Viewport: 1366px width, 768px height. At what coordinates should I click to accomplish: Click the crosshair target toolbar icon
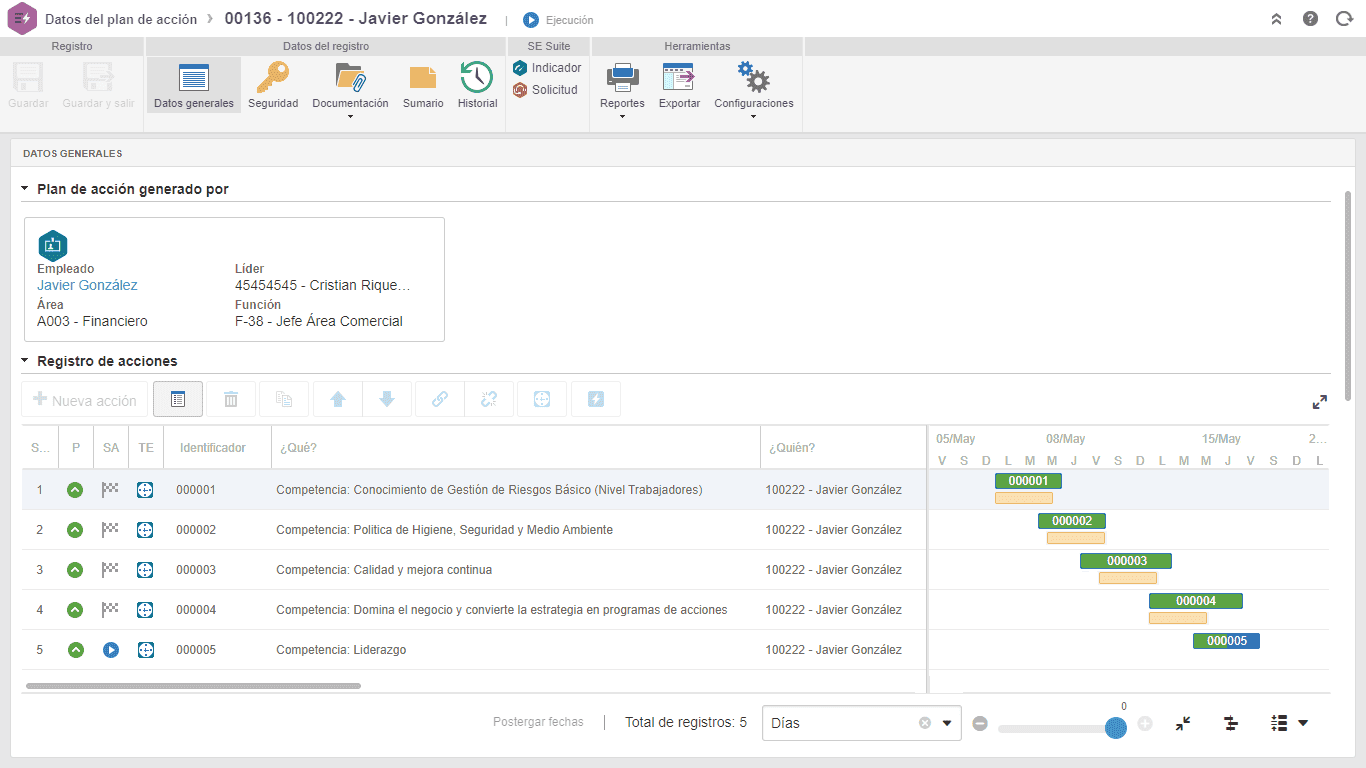(x=542, y=400)
